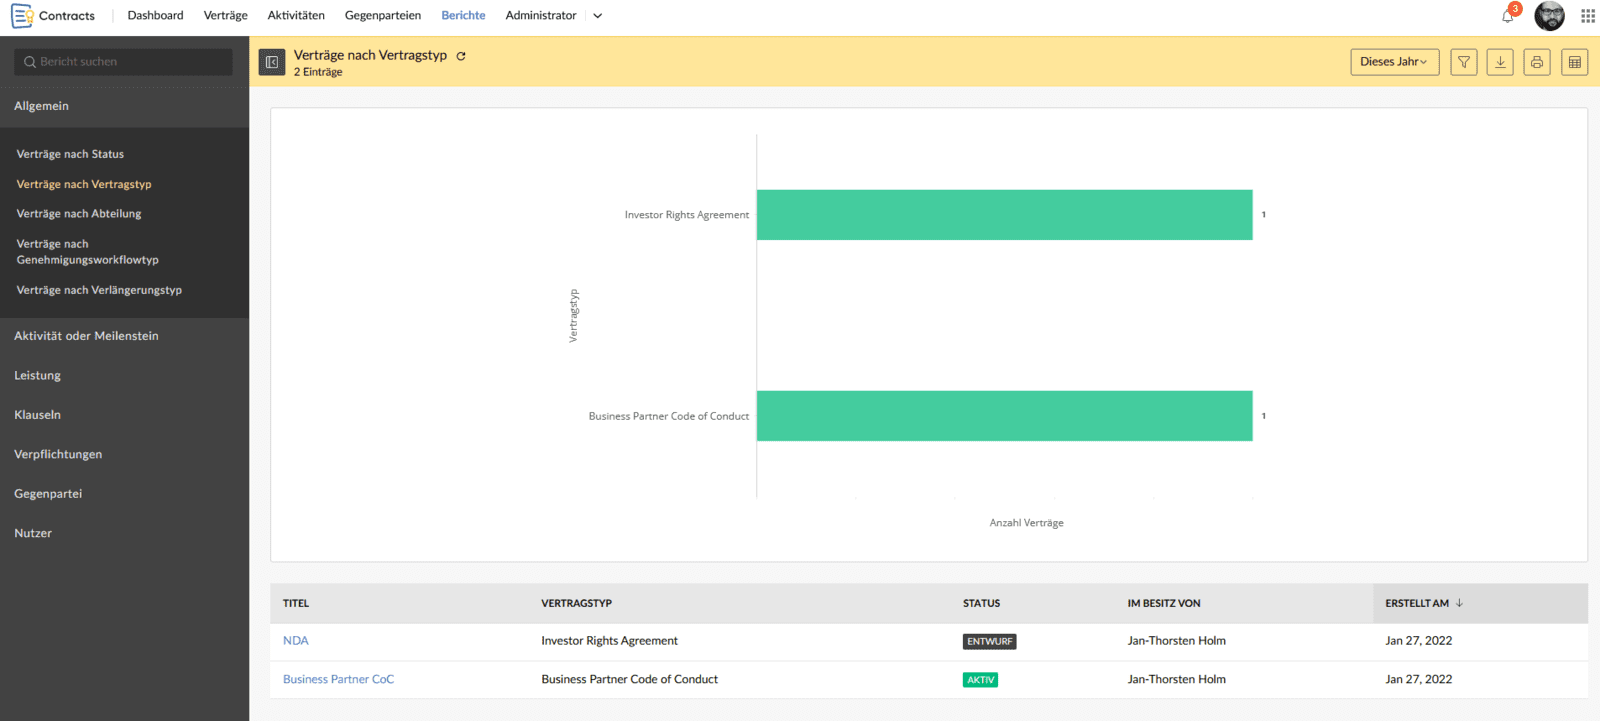Click Jan-Thorsten Holm in NDA row

[1176, 641]
